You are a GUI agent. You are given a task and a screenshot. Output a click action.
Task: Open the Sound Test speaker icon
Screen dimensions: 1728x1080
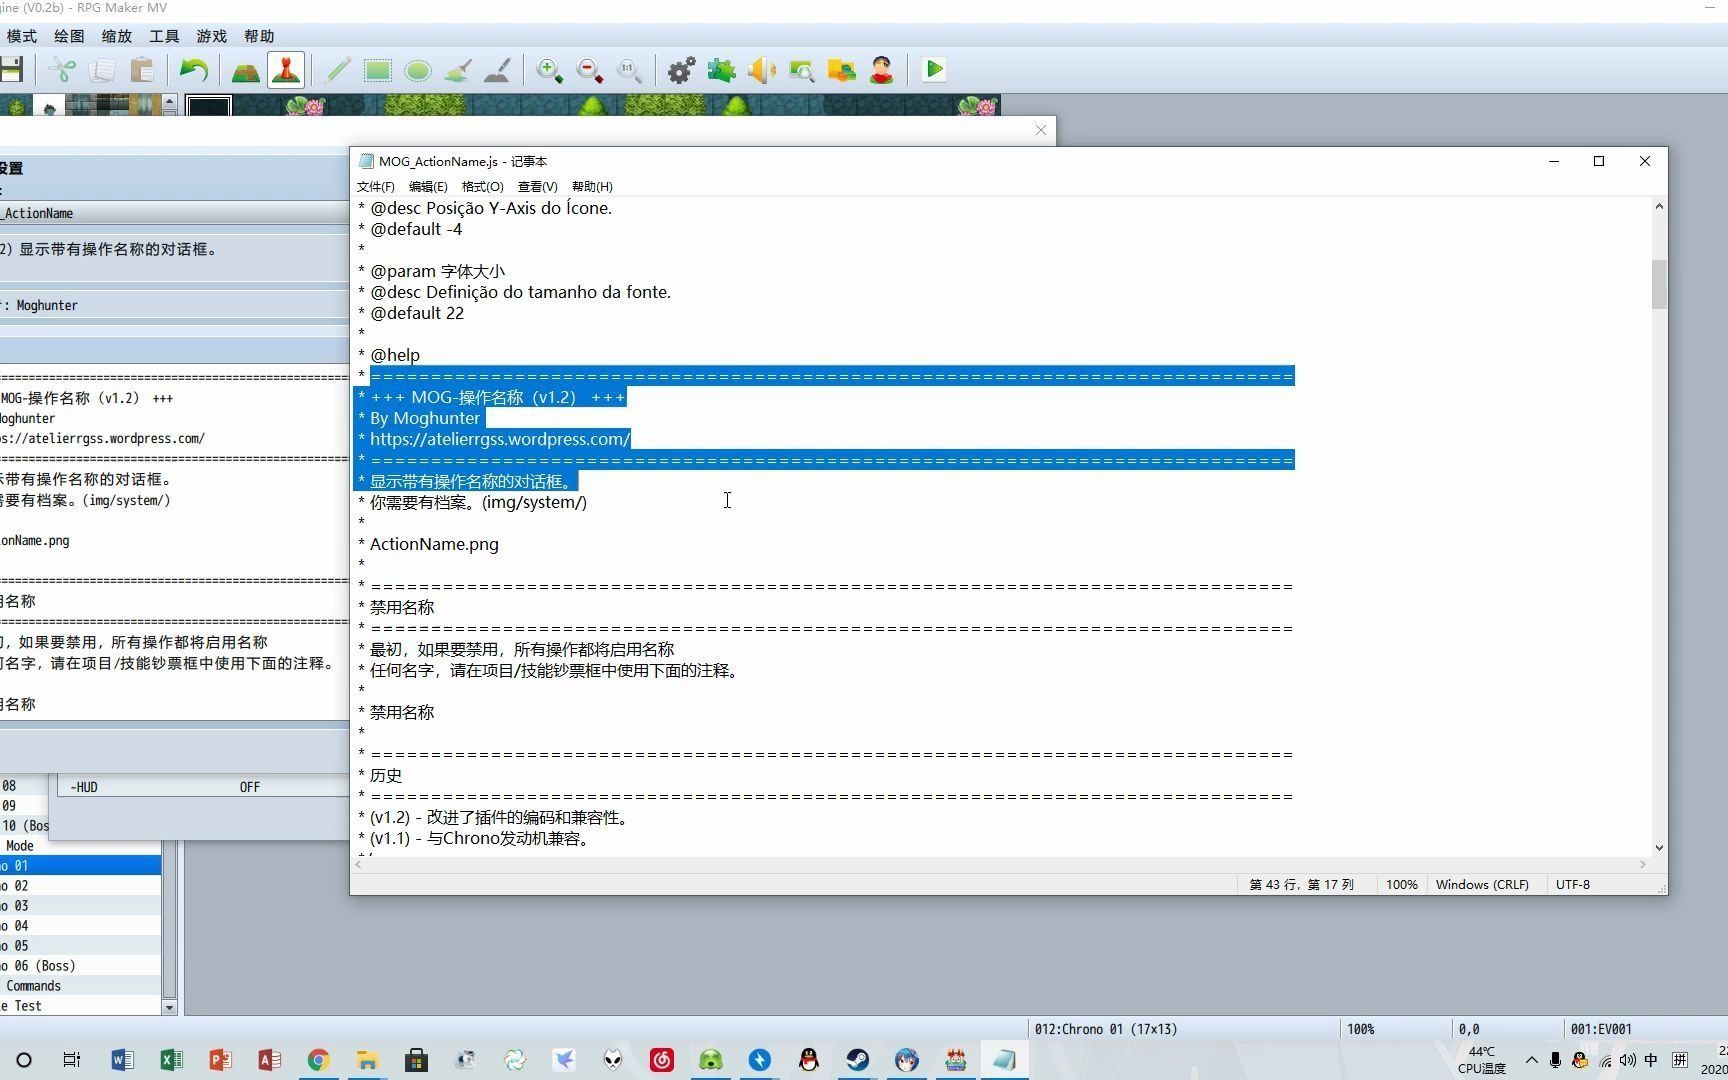[x=761, y=70]
